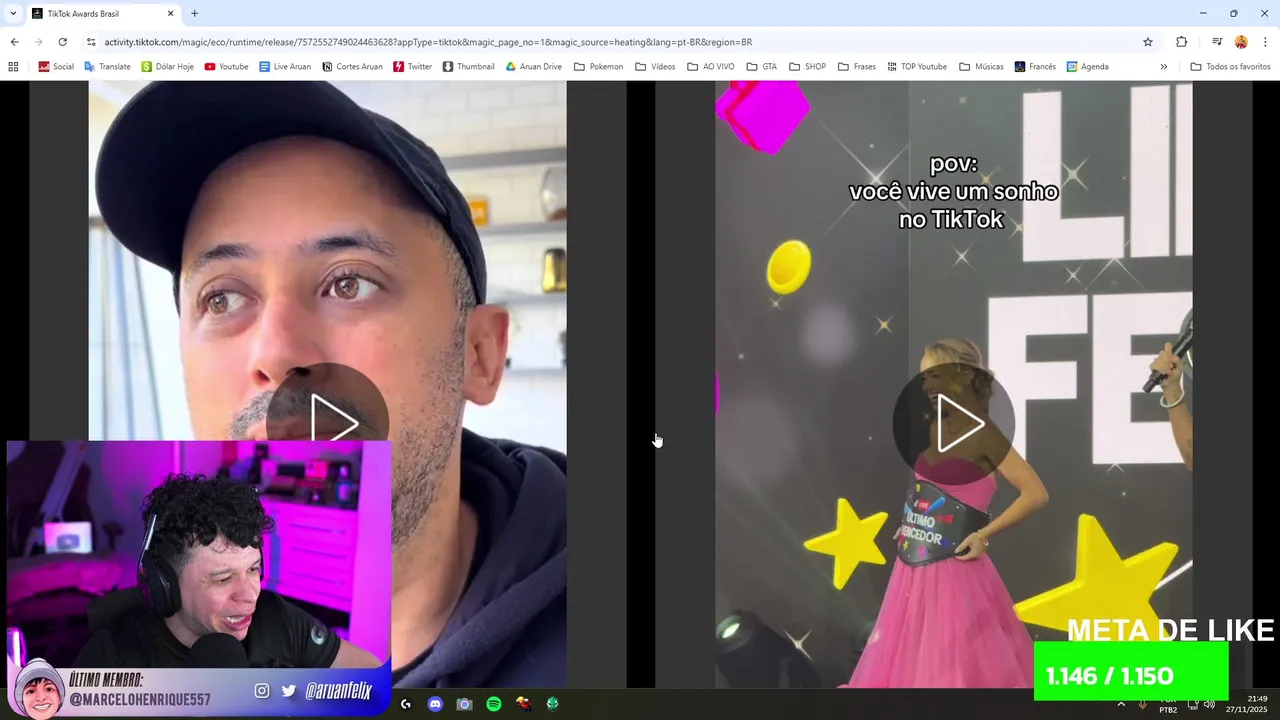
Task: Expand the Vídeos bookmarks folder
Action: 655,67
